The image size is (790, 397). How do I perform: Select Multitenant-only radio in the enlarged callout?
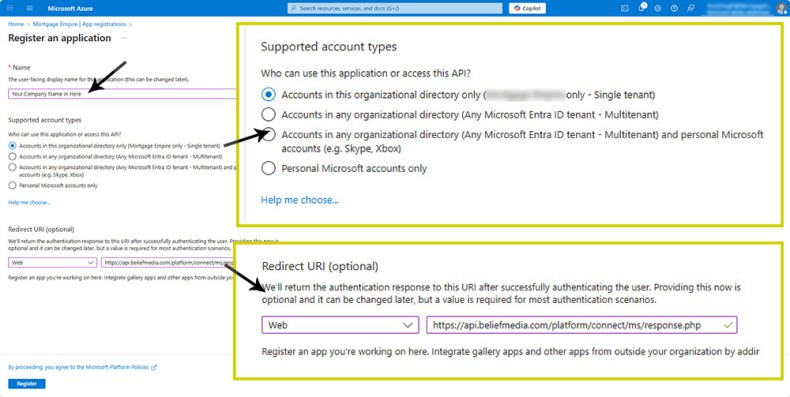point(269,114)
